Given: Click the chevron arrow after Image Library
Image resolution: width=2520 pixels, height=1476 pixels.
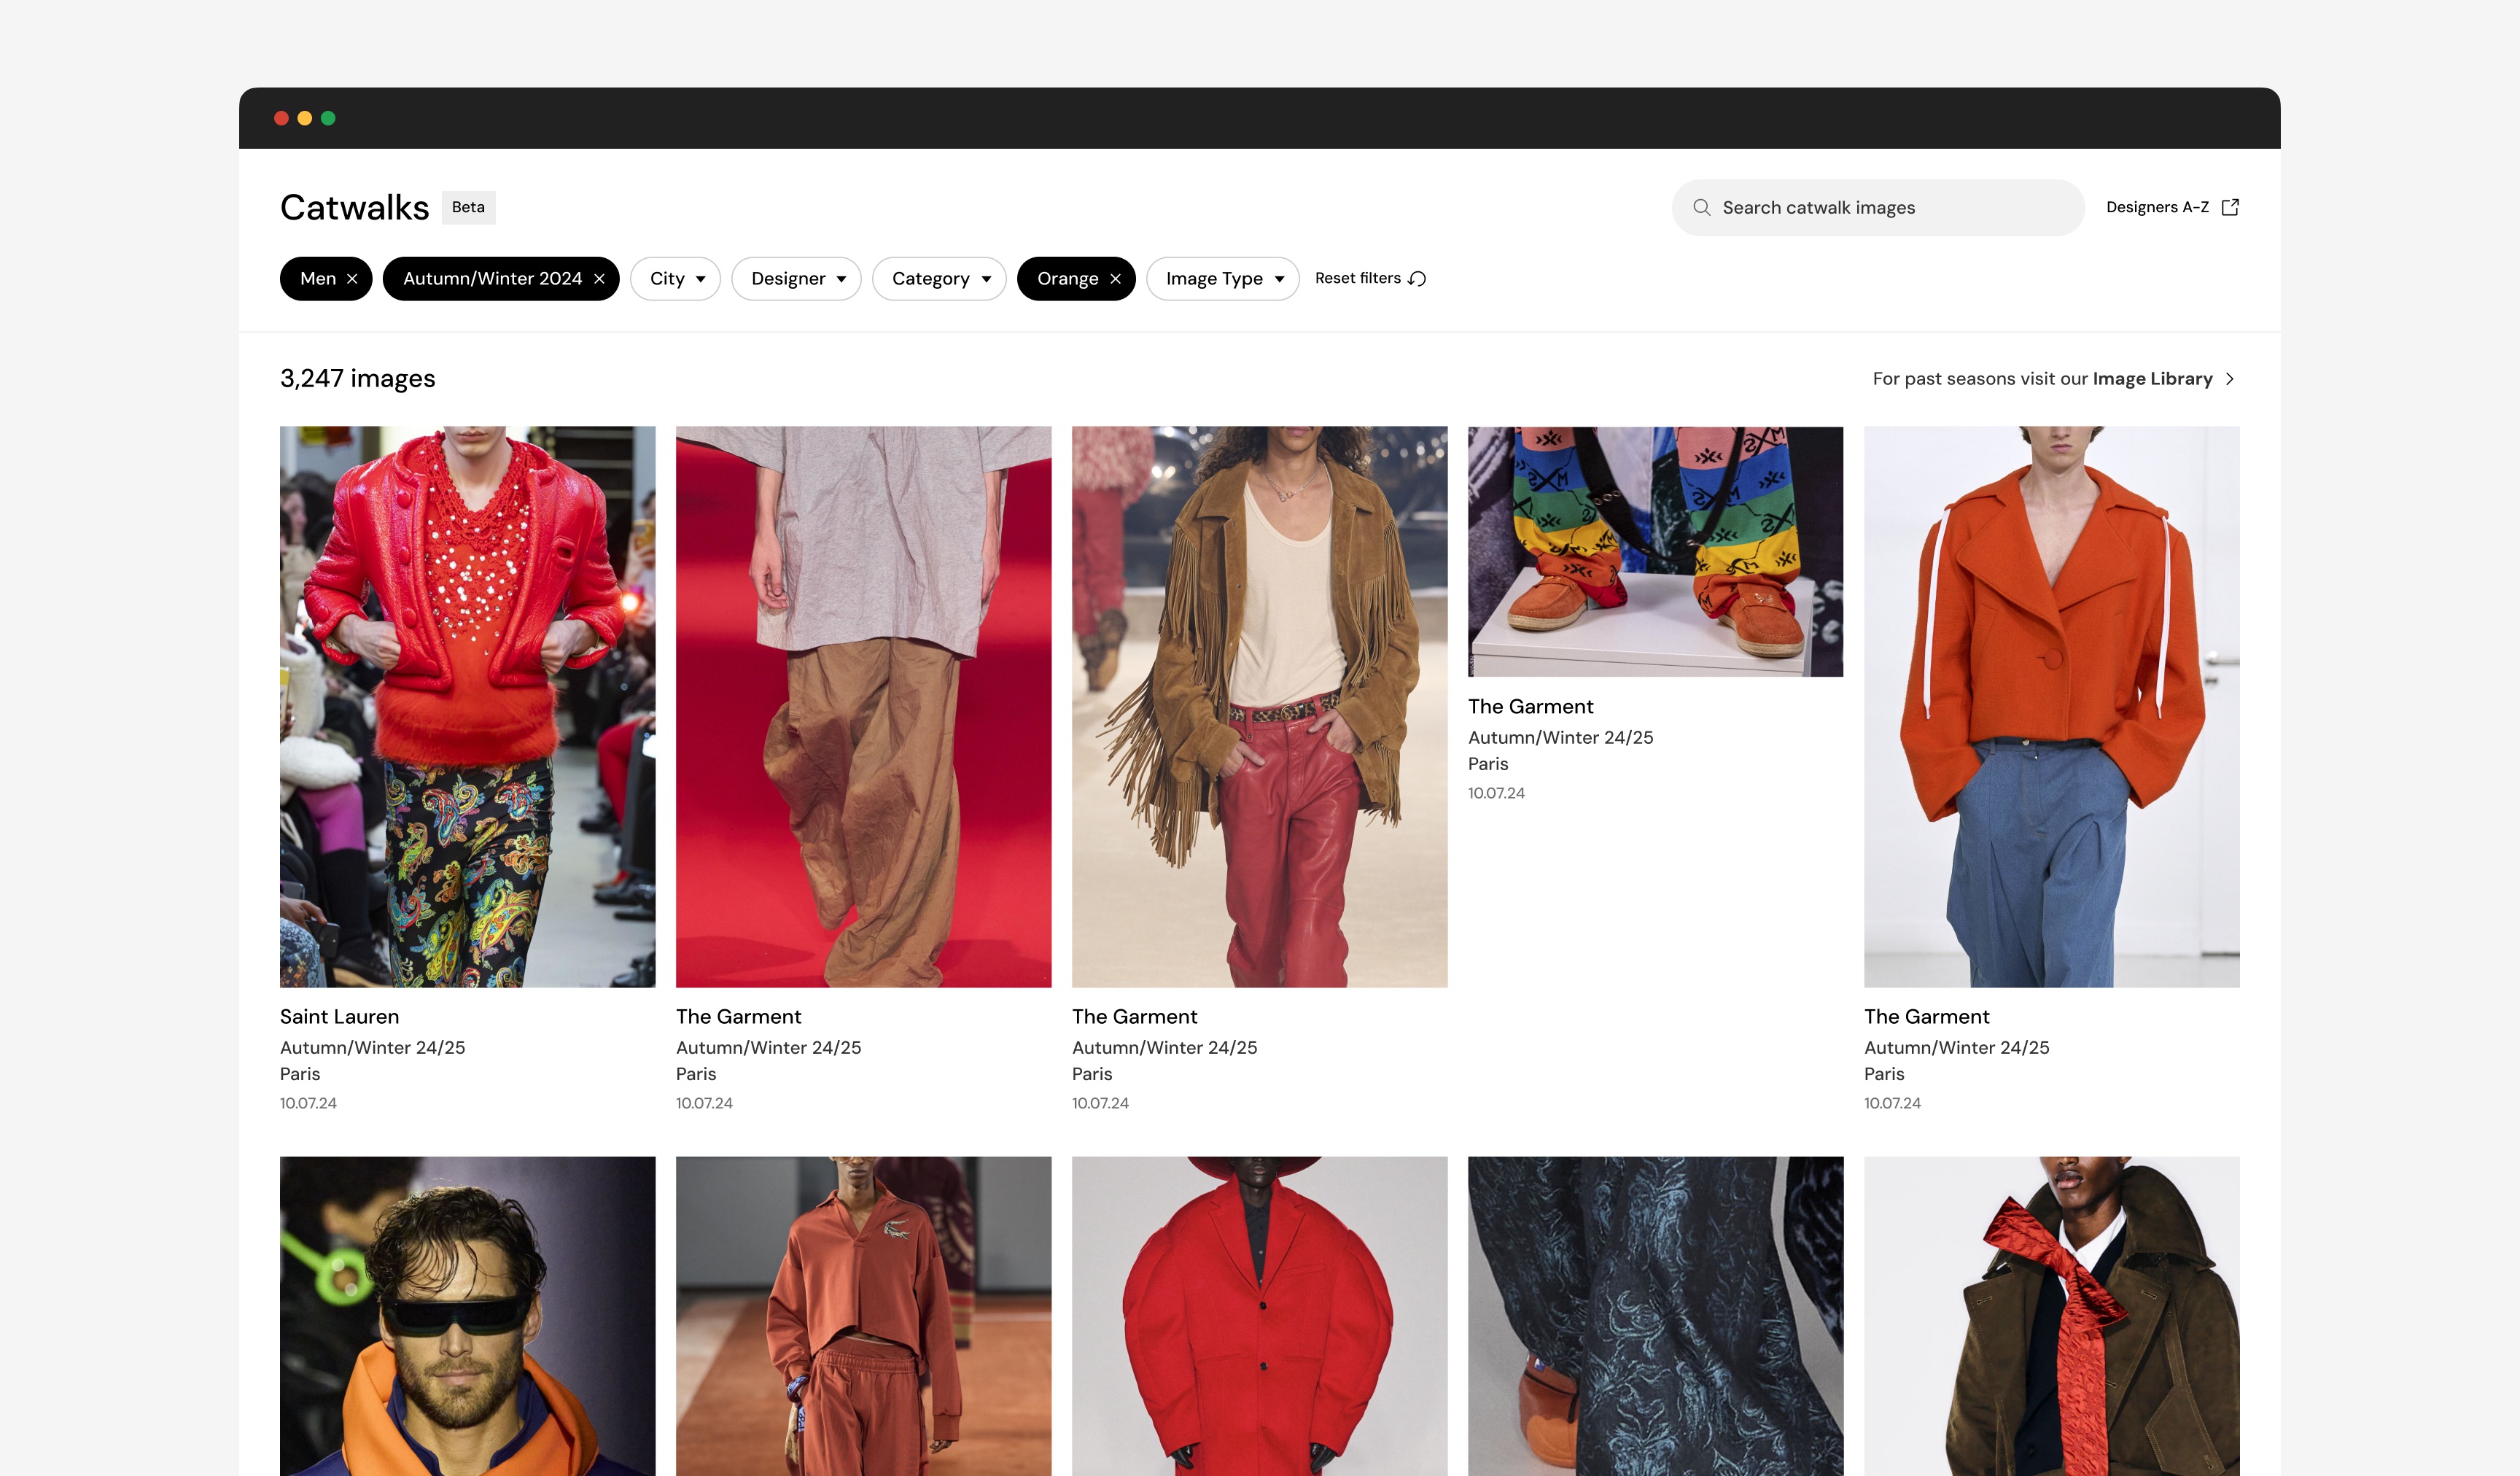Looking at the screenshot, I should (x=2230, y=379).
